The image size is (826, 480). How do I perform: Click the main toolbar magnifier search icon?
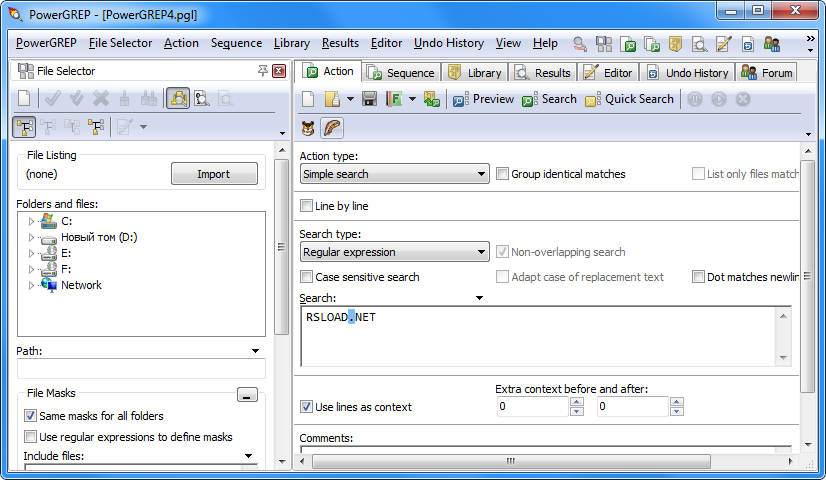580,44
